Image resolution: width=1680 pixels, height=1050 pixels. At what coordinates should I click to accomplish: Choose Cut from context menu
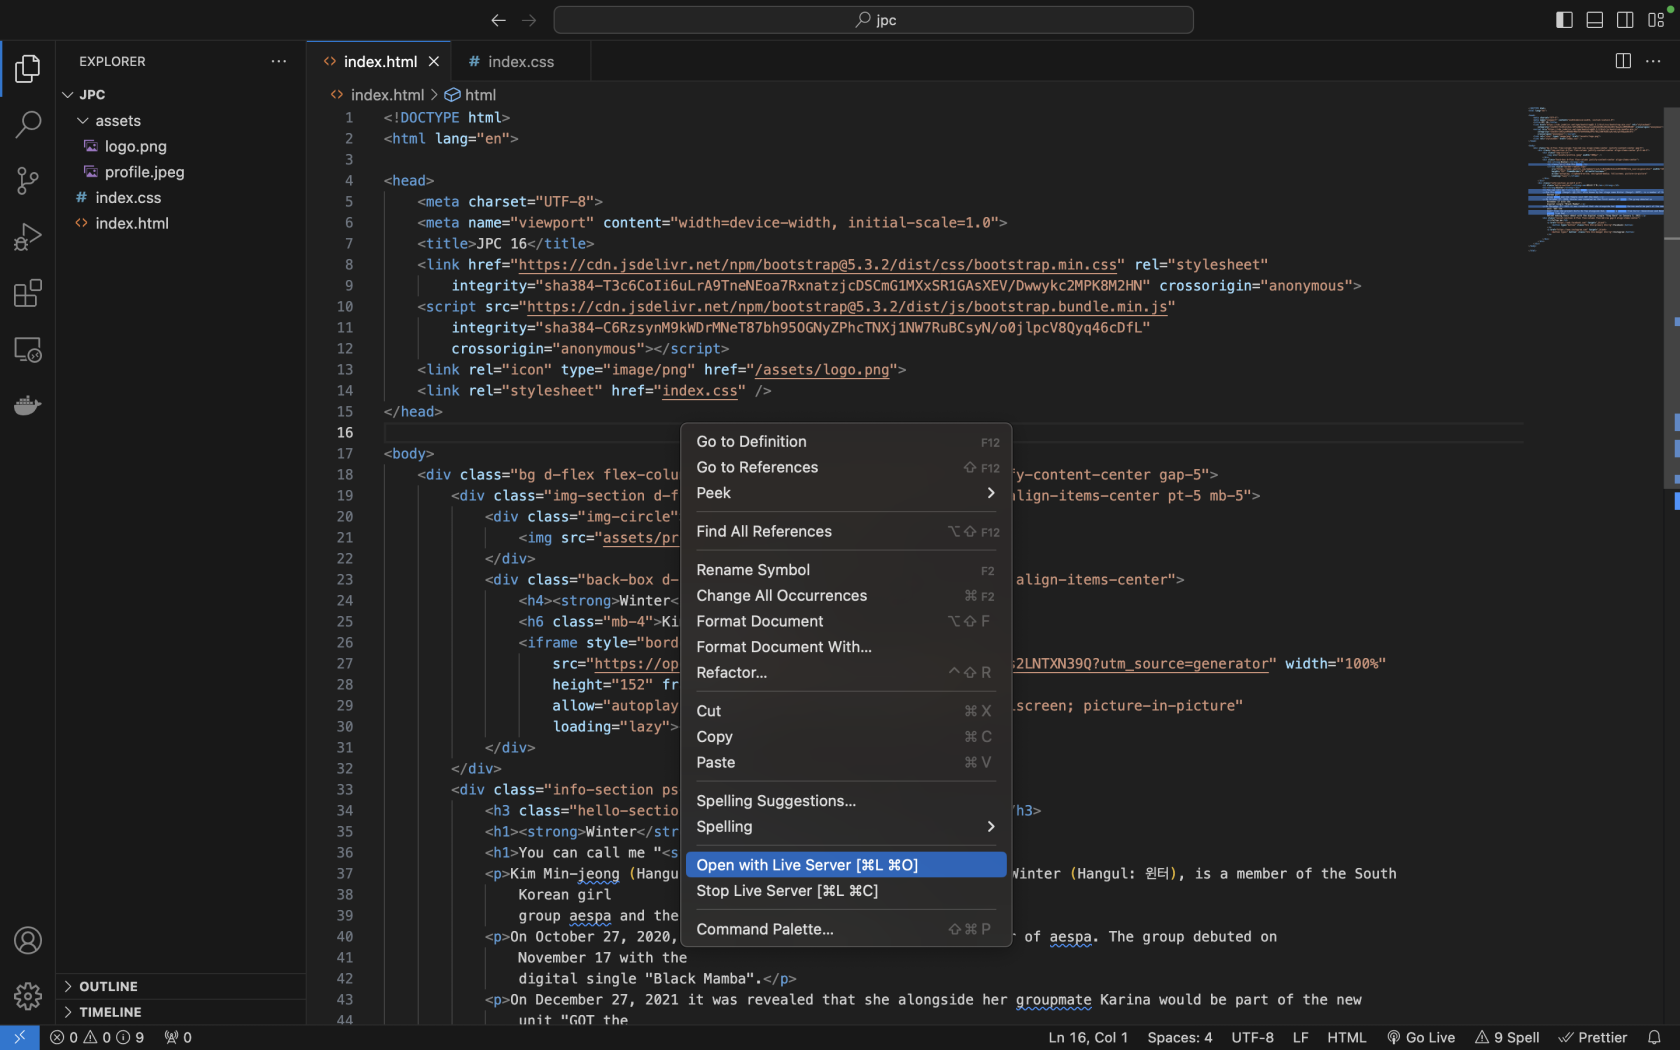point(846,711)
